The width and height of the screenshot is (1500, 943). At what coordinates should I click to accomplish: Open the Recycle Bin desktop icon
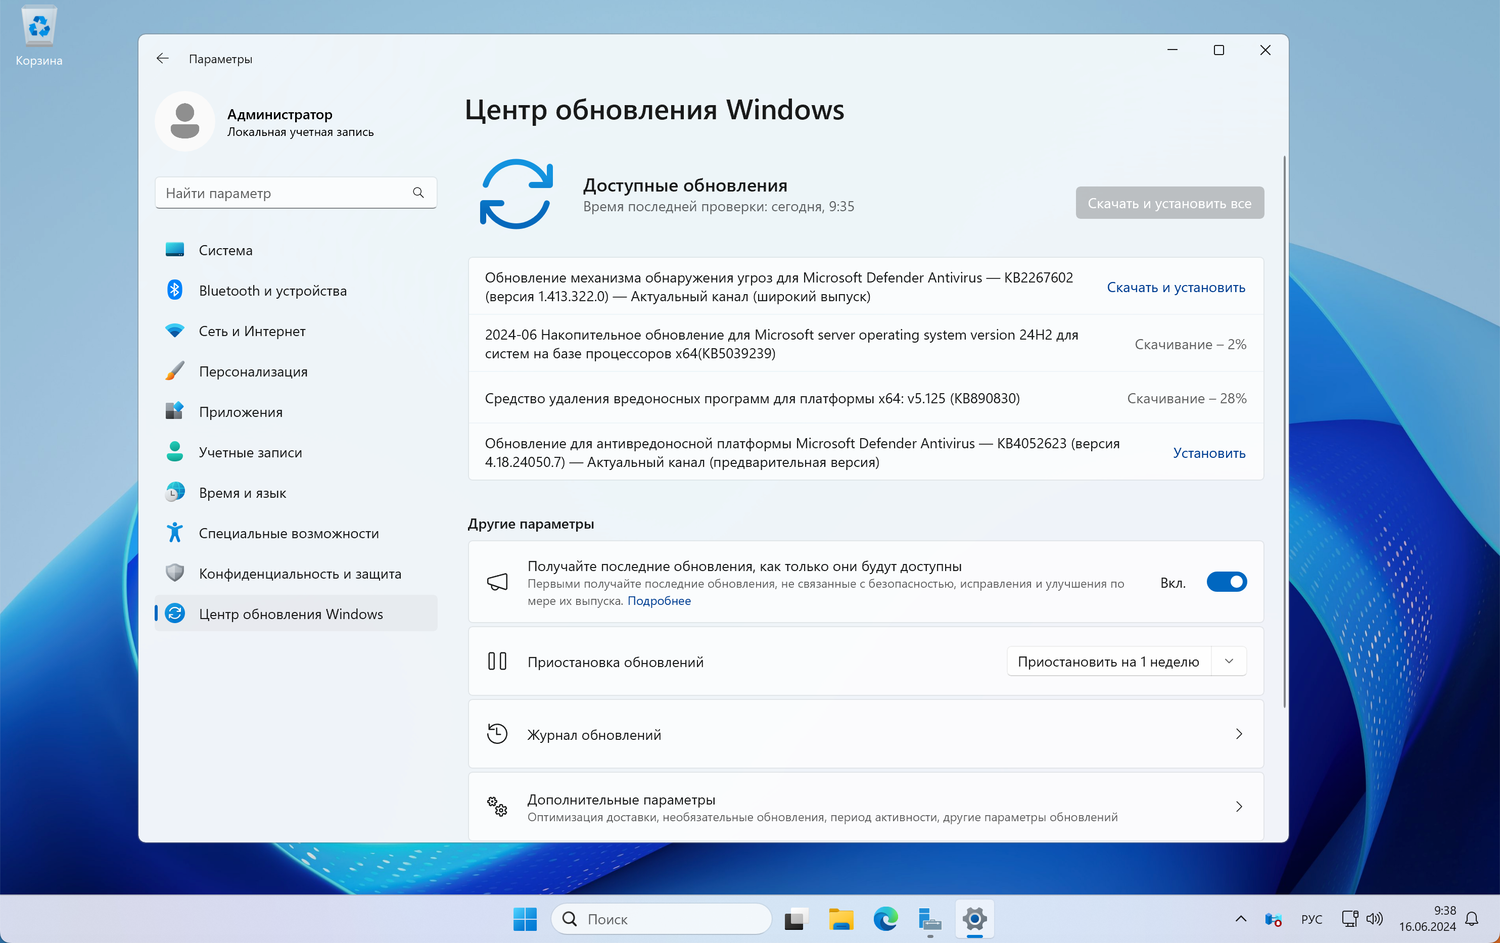click(x=39, y=37)
